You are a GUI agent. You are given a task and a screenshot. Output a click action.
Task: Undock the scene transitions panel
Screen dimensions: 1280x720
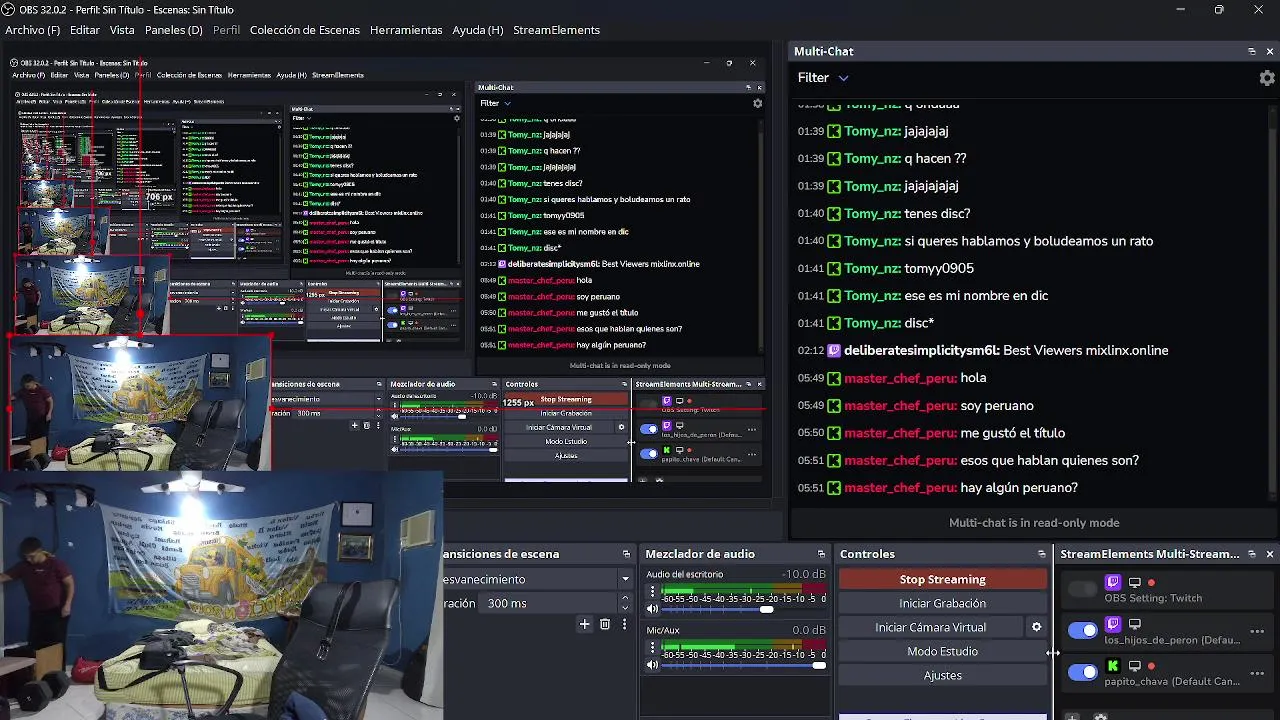tap(626, 554)
